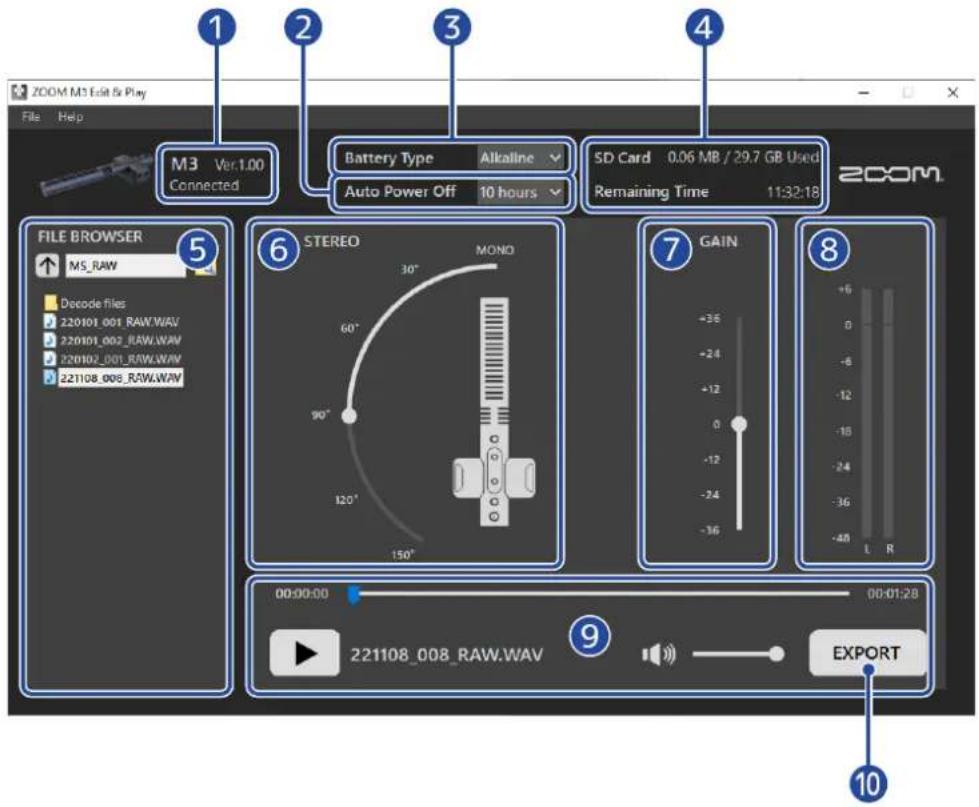Click the MS_RAW path field
The height and width of the screenshot is (807, 979).
pos(125,266)
